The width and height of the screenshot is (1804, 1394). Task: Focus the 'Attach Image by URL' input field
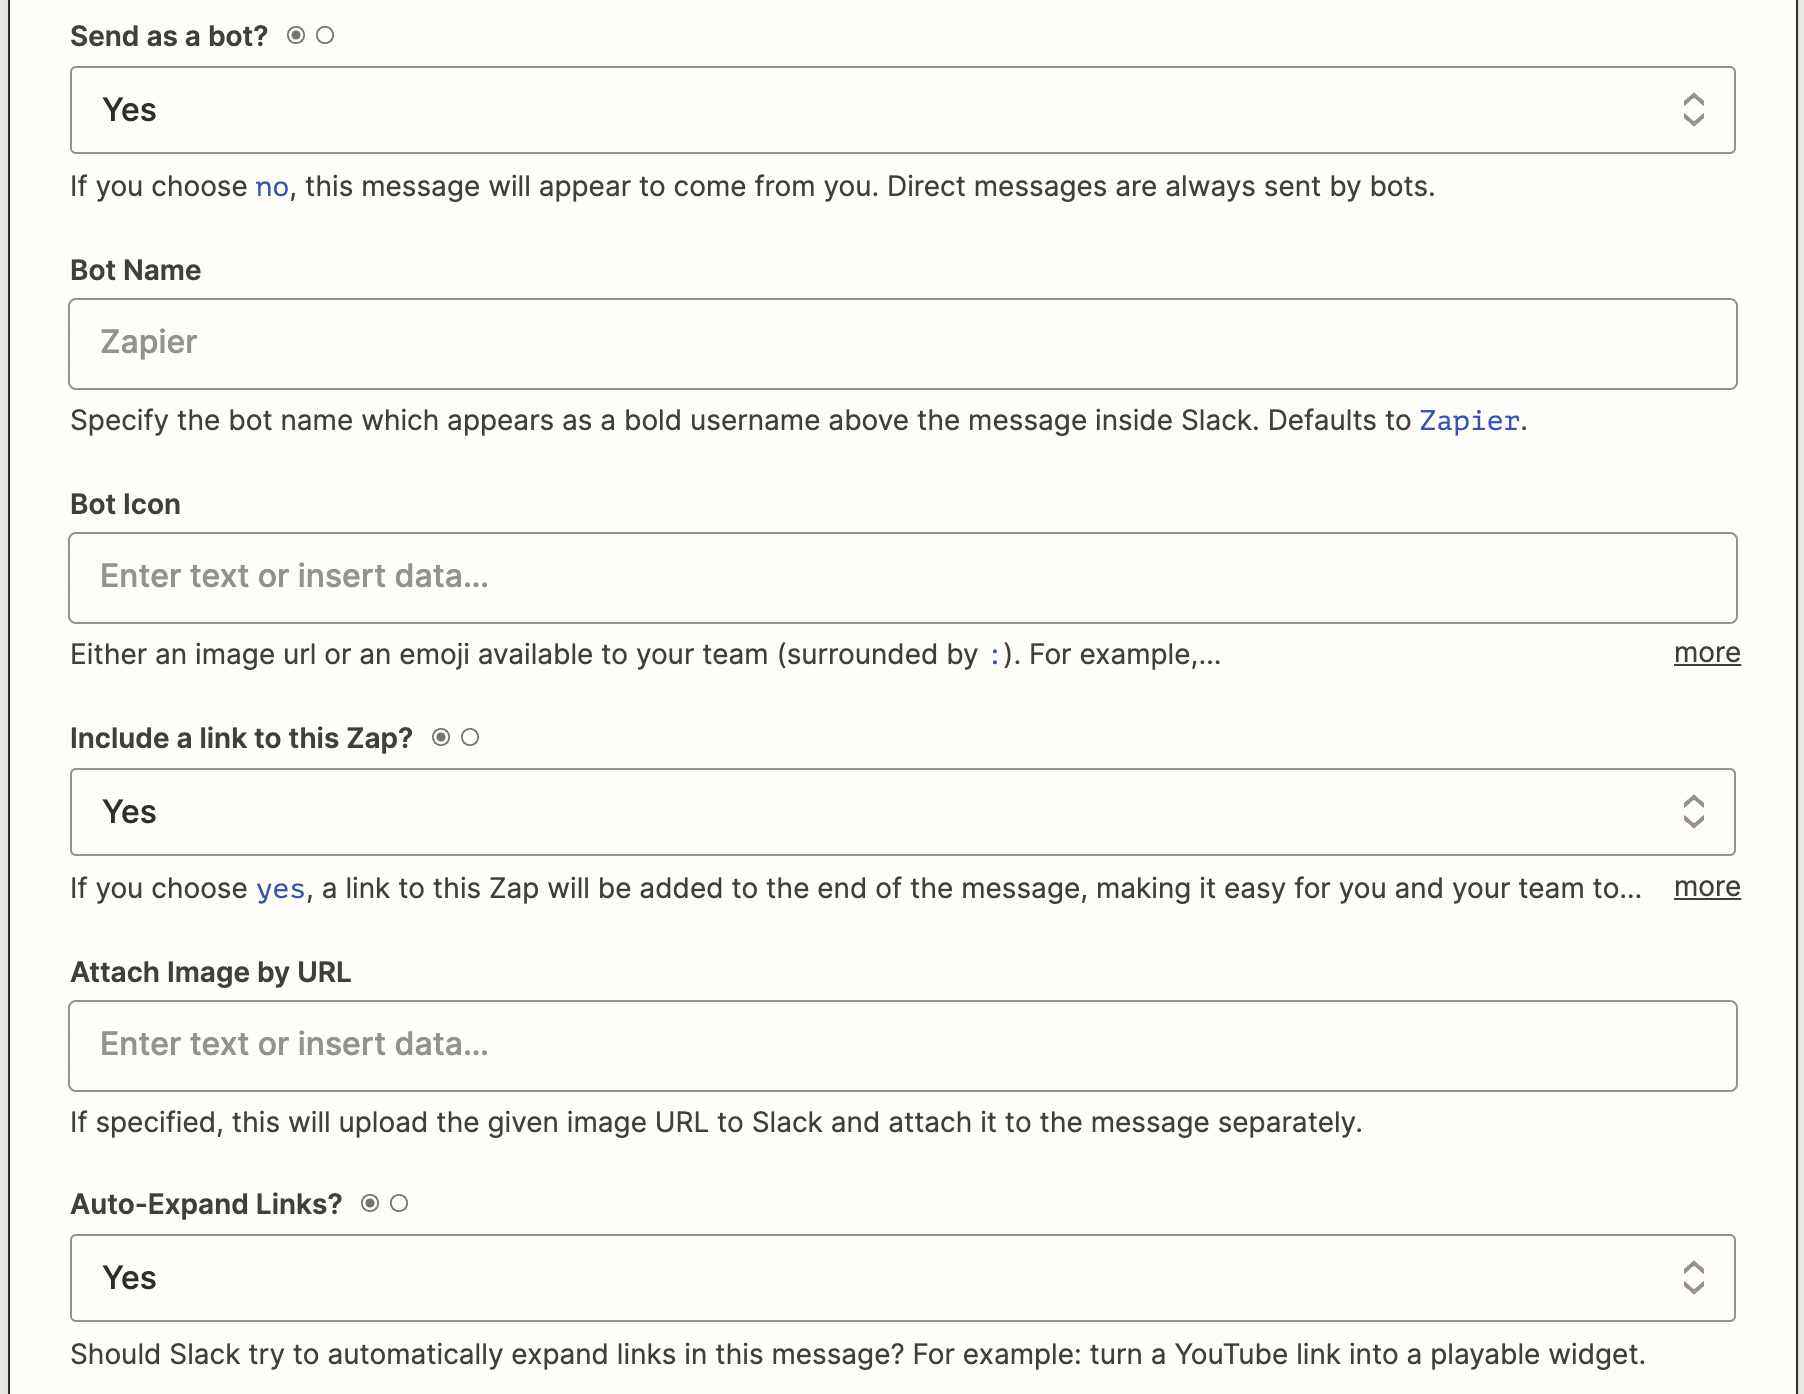[902, 1046]
